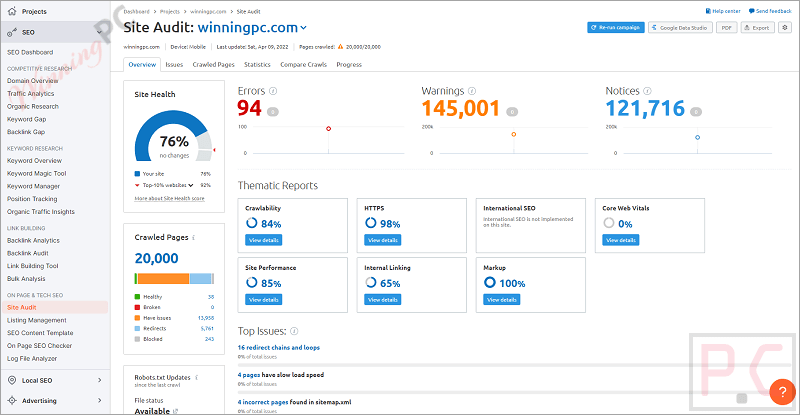The height and width of the screenshot is (415, 800).
Task: Click orange Have issues bar segment
Action: coord(163,279)
